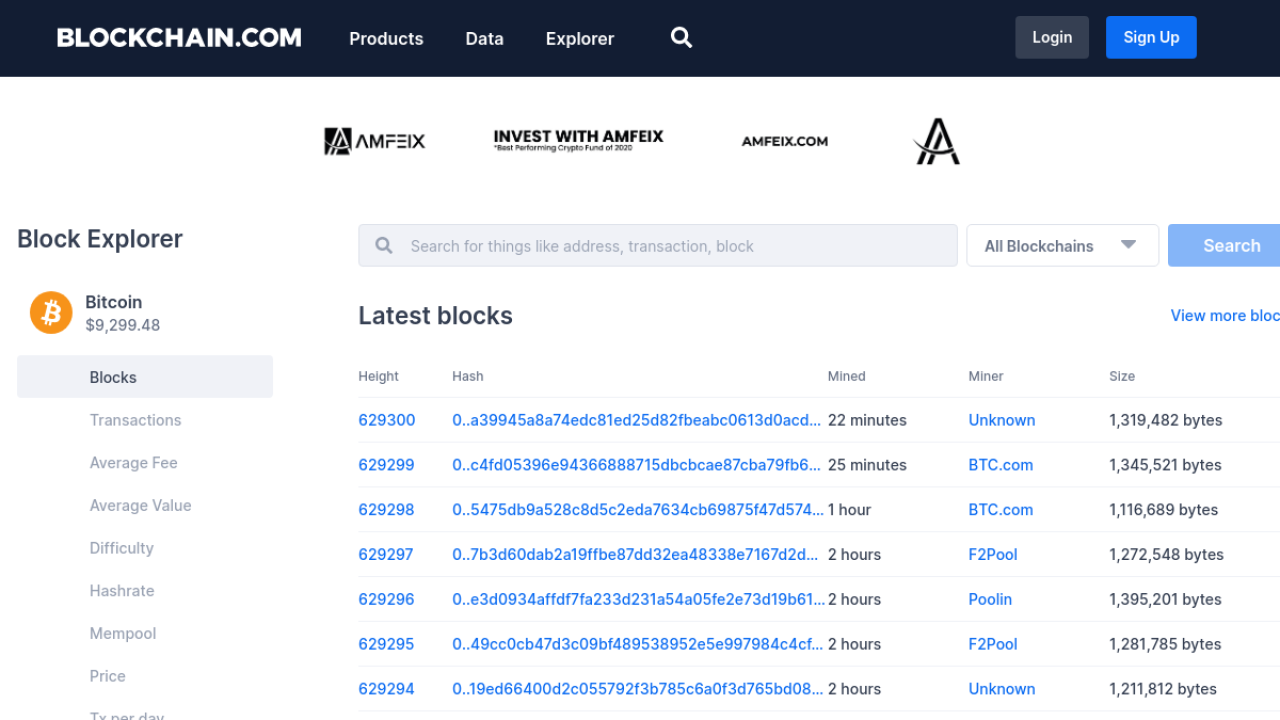Open the All Blockchains dropdown
The image size is (1280, 720).
click(1062, 246)
